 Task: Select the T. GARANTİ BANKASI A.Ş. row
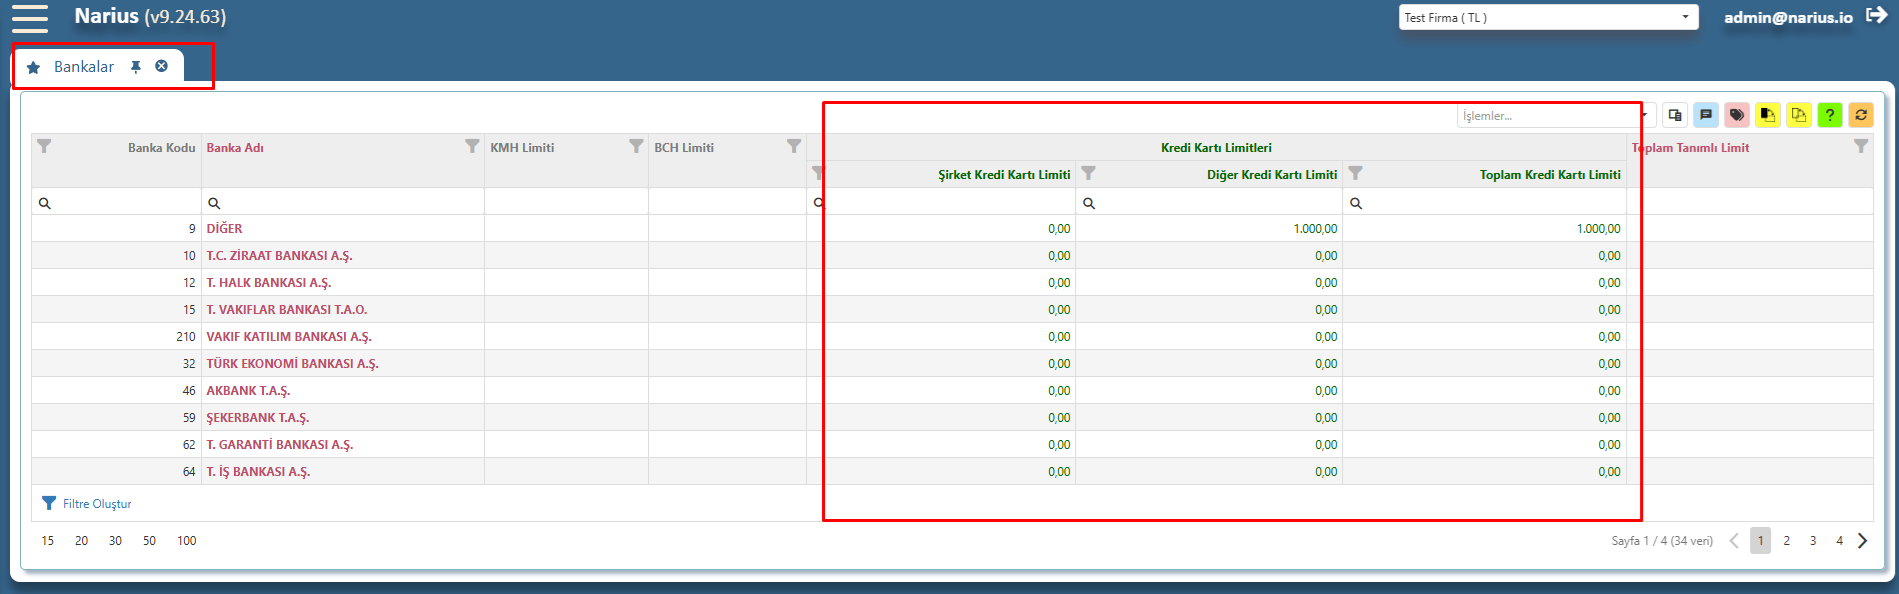pyautogui.click(x=952, y=445)
